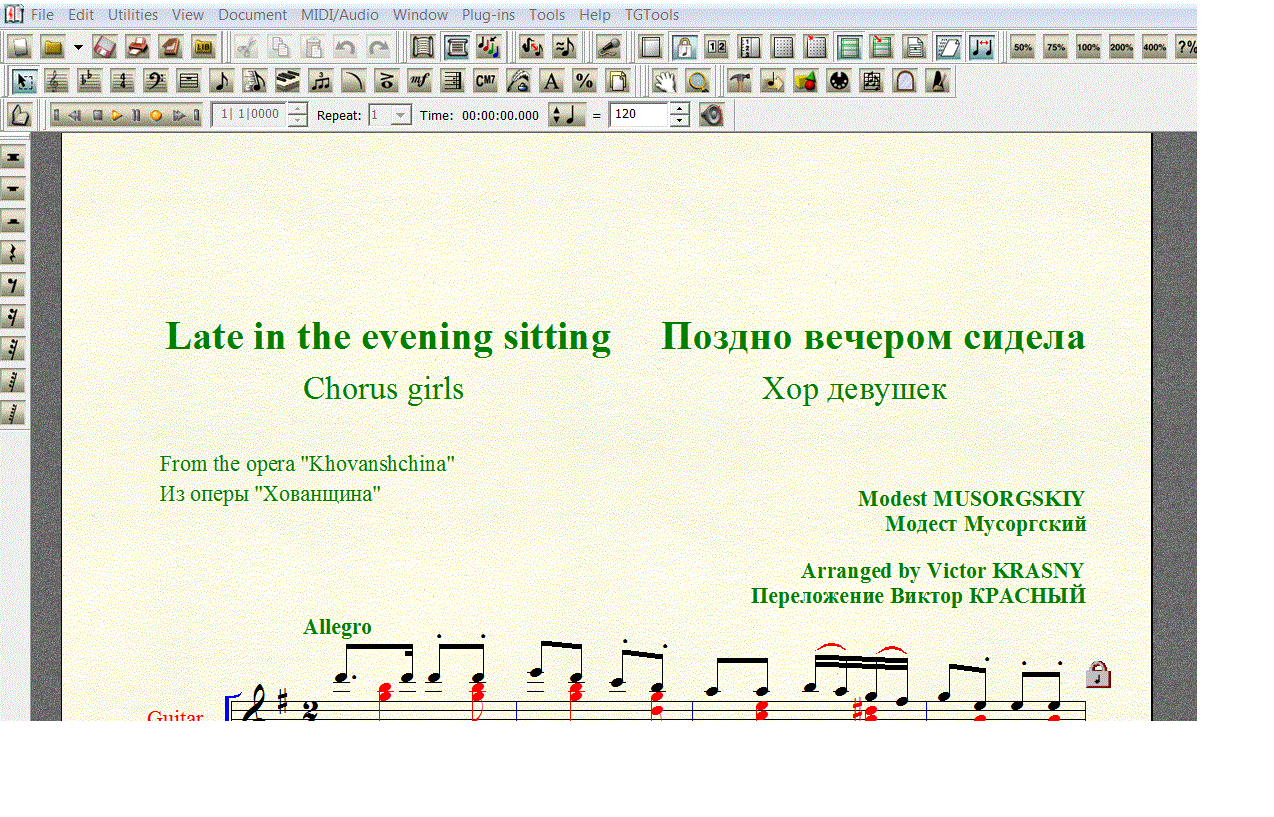The image size is (1274, 817).
Task: Toggle the slanted page toolbar button
Action: (947, 47)
